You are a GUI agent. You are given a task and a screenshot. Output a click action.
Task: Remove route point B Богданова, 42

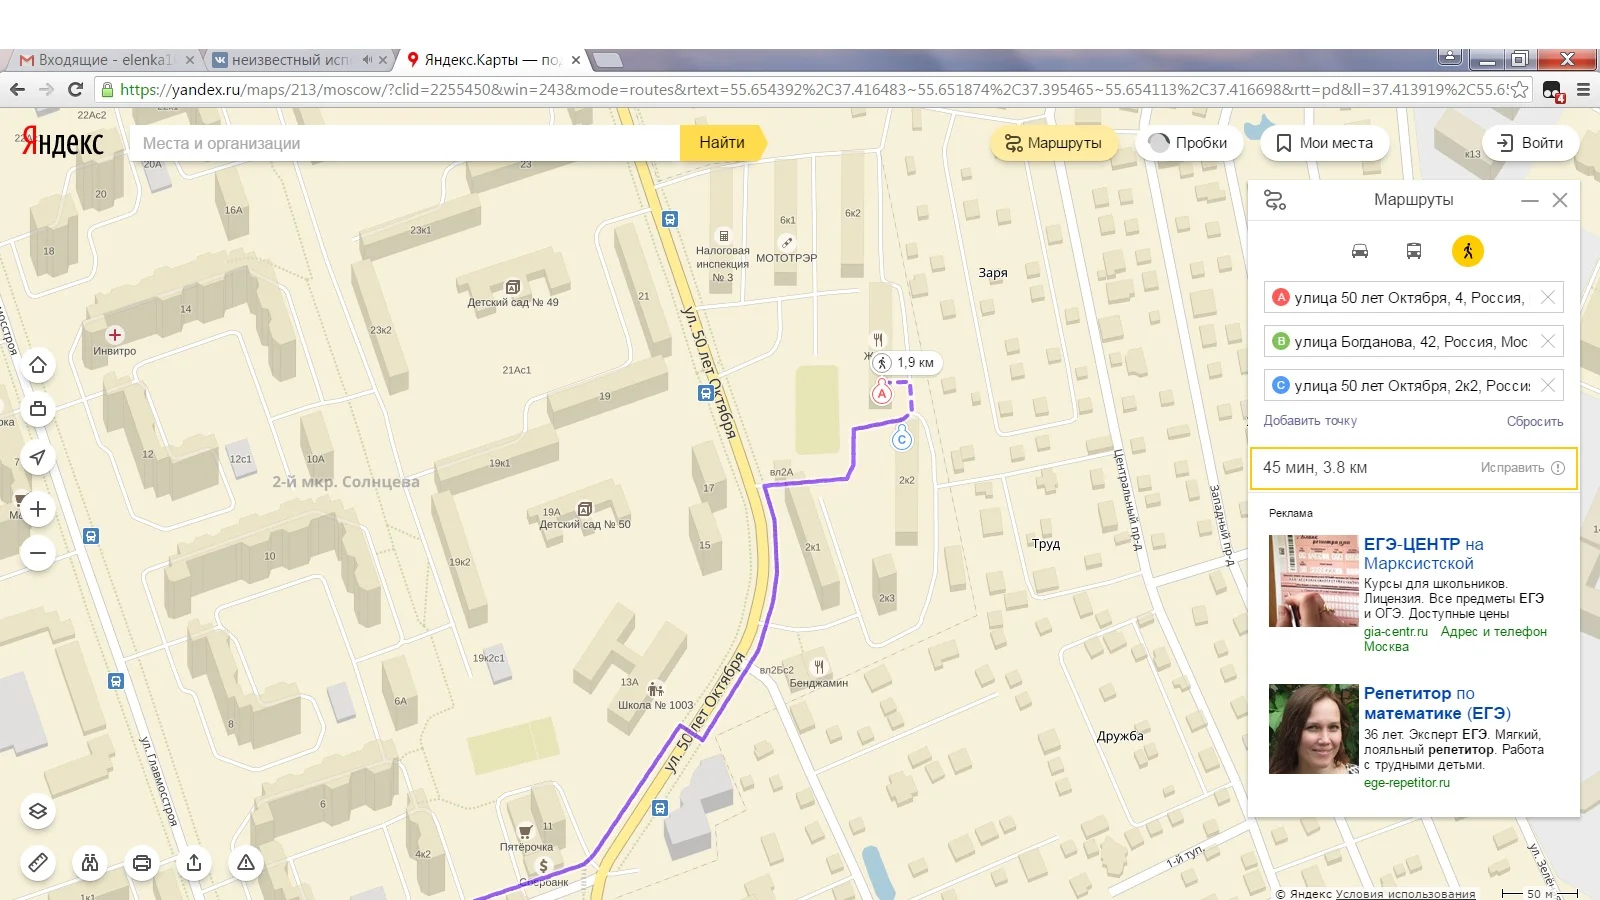tap(1548, 341)
